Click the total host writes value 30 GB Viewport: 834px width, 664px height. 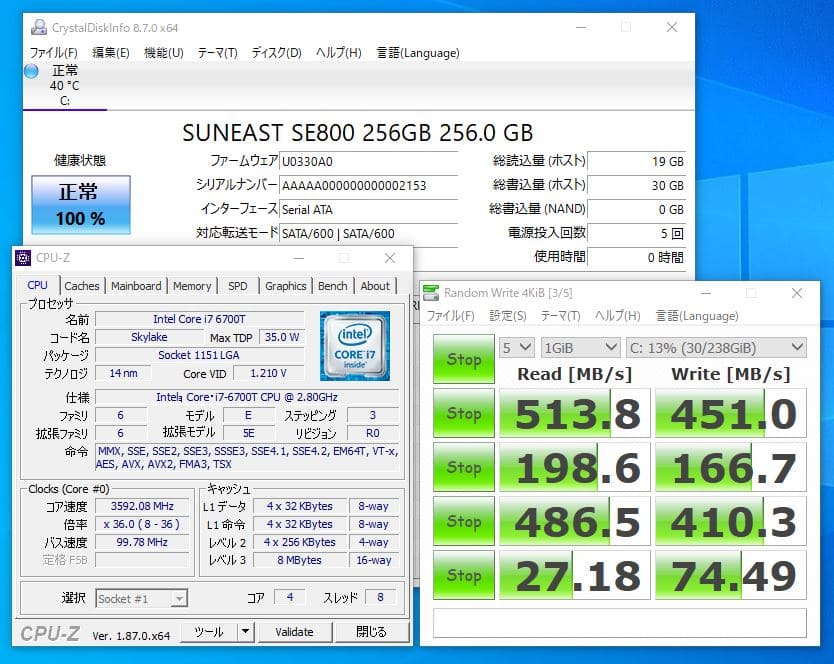click(637, 185)
